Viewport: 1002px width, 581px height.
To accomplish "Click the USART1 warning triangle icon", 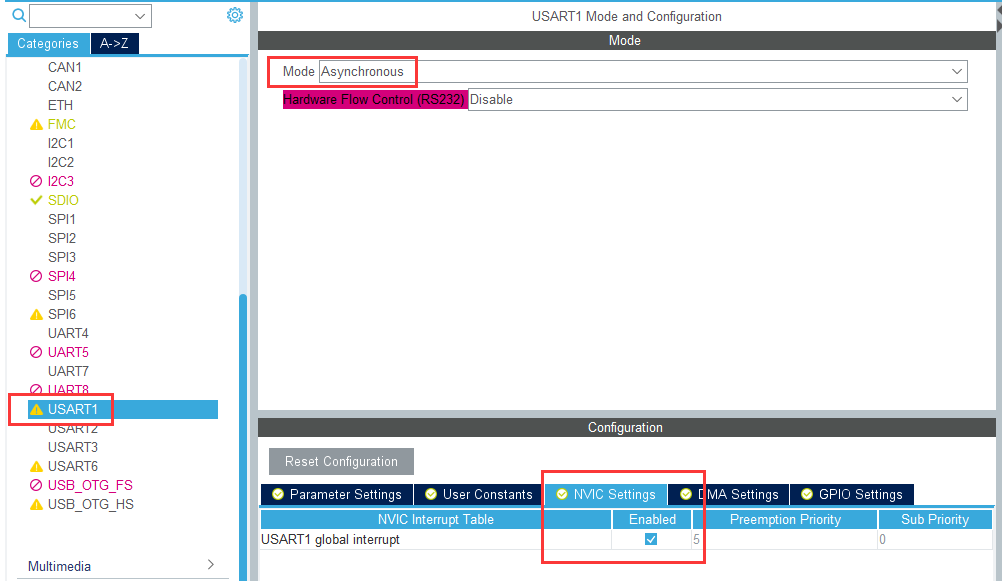I will [x=36, y=410].
